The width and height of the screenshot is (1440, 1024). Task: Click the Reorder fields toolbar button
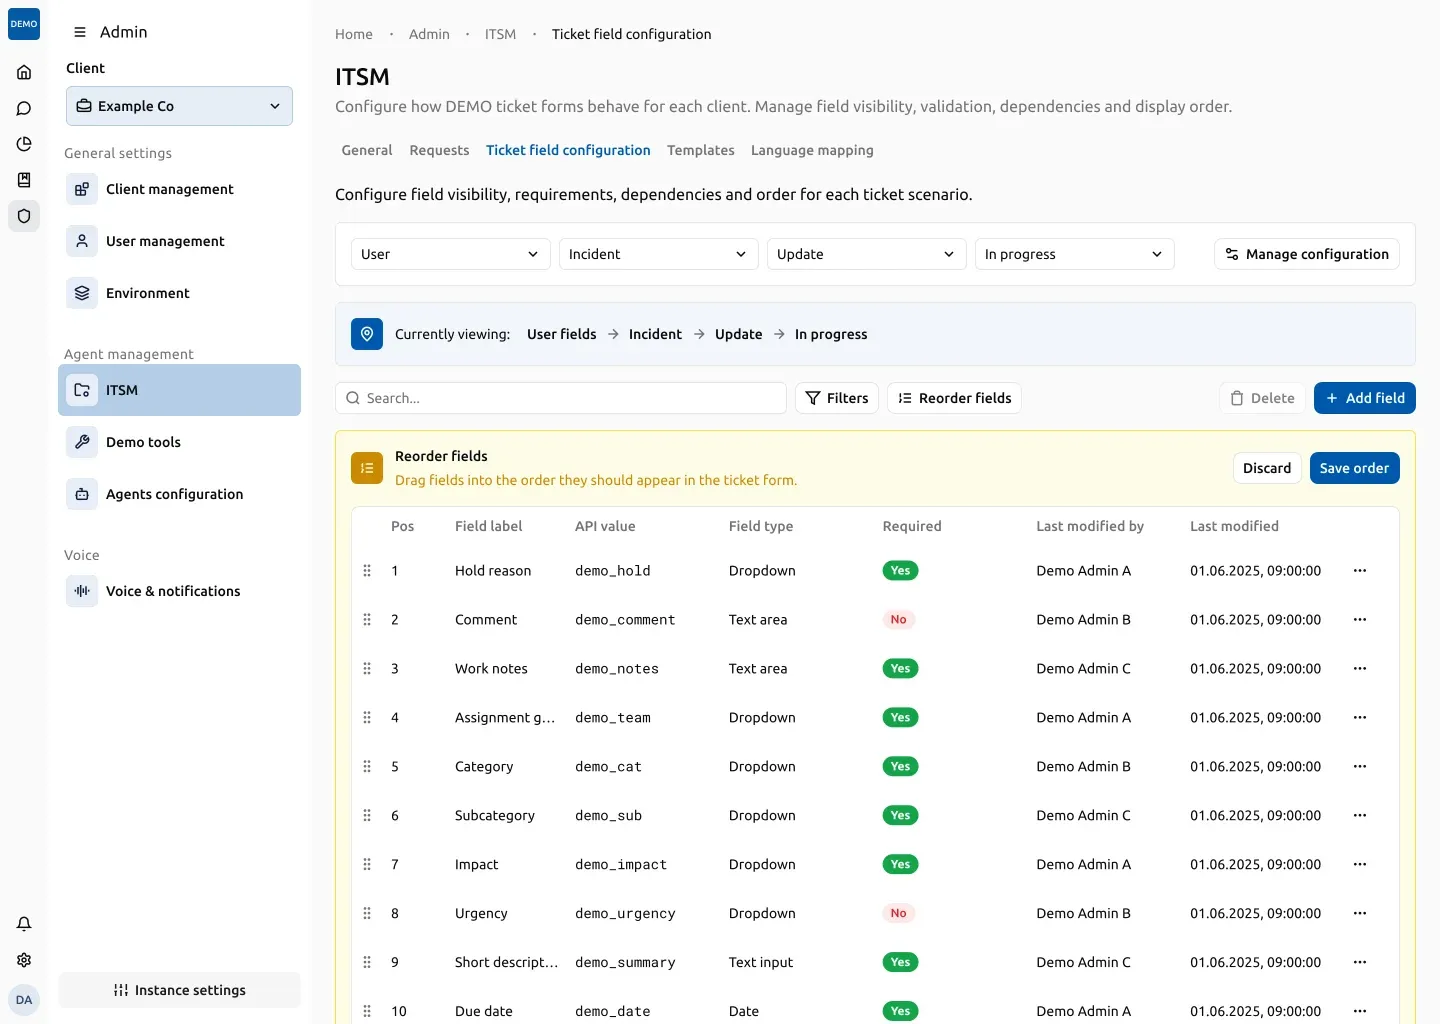click(x=954, y=398)
